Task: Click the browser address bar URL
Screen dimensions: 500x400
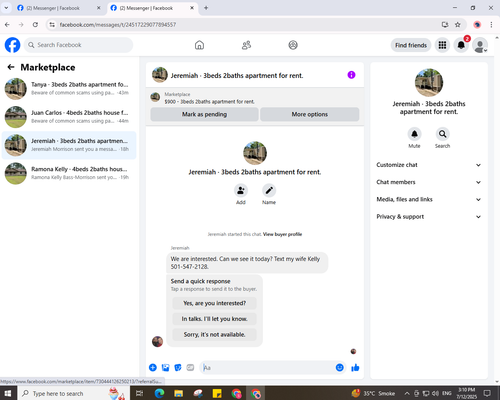Action: (x=118, y=25)
